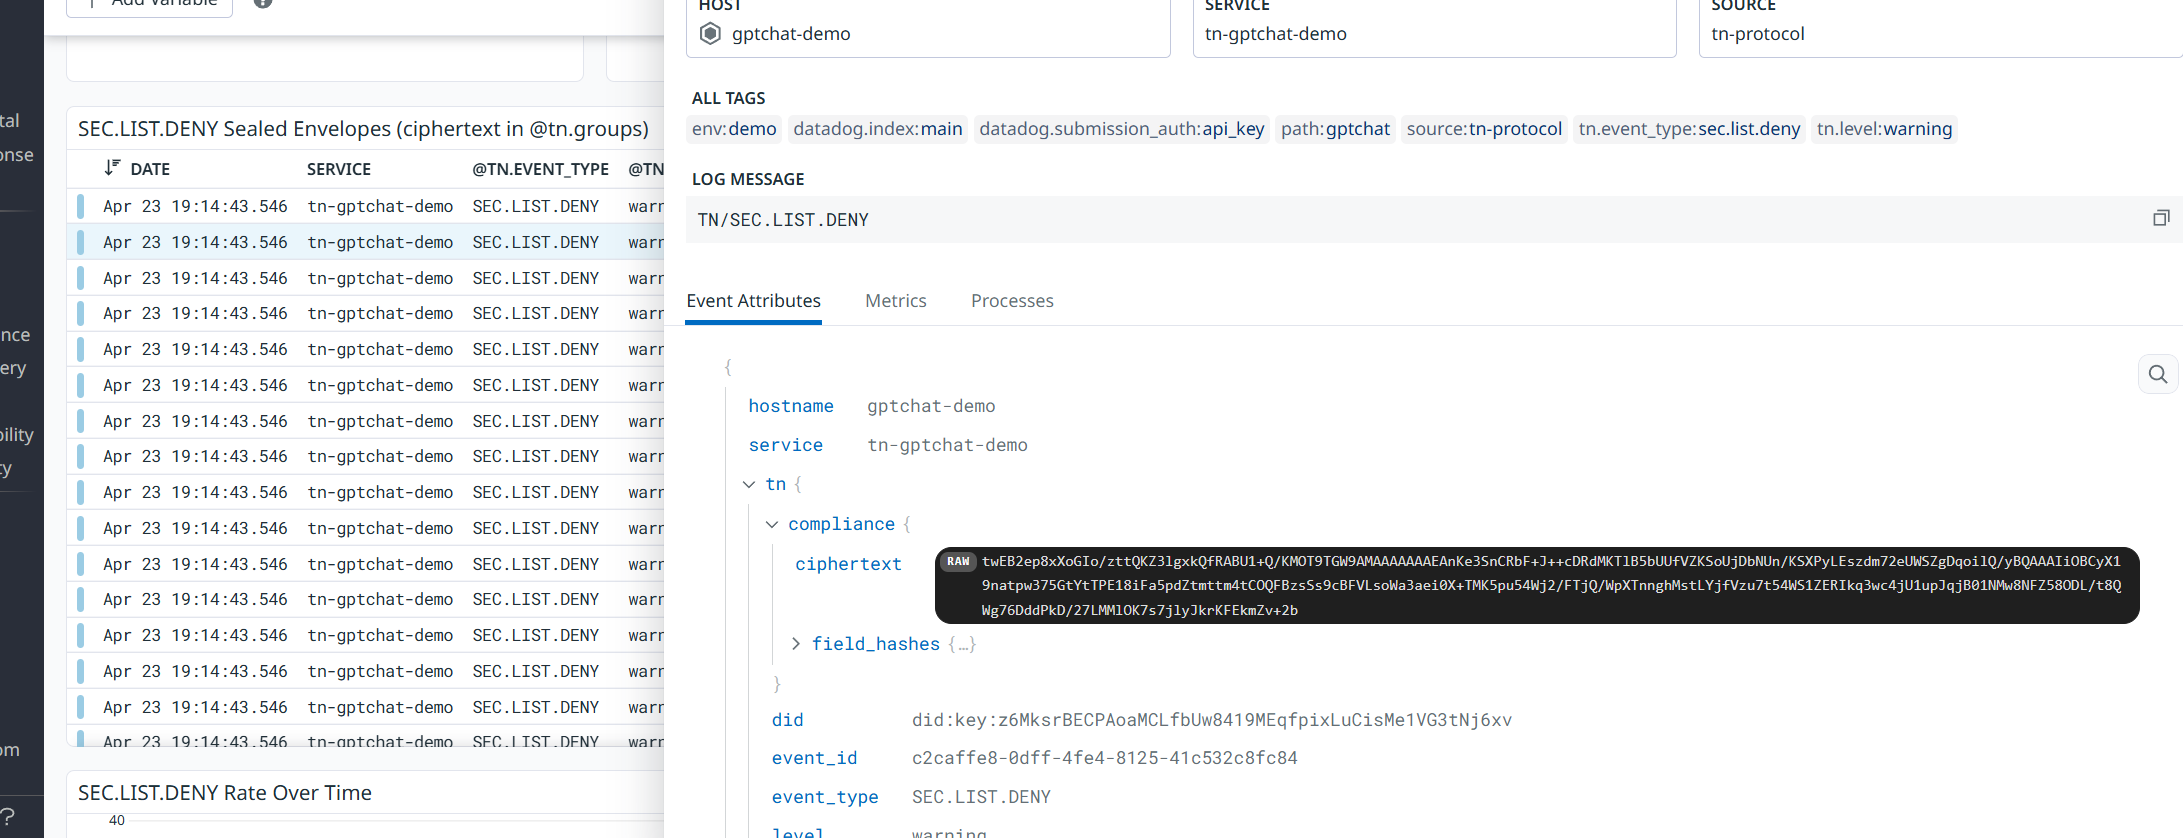2183x838 pixels.
Task: Click the service value tn-gptchat-demo in attributes
Action: (x=947, y=445)
